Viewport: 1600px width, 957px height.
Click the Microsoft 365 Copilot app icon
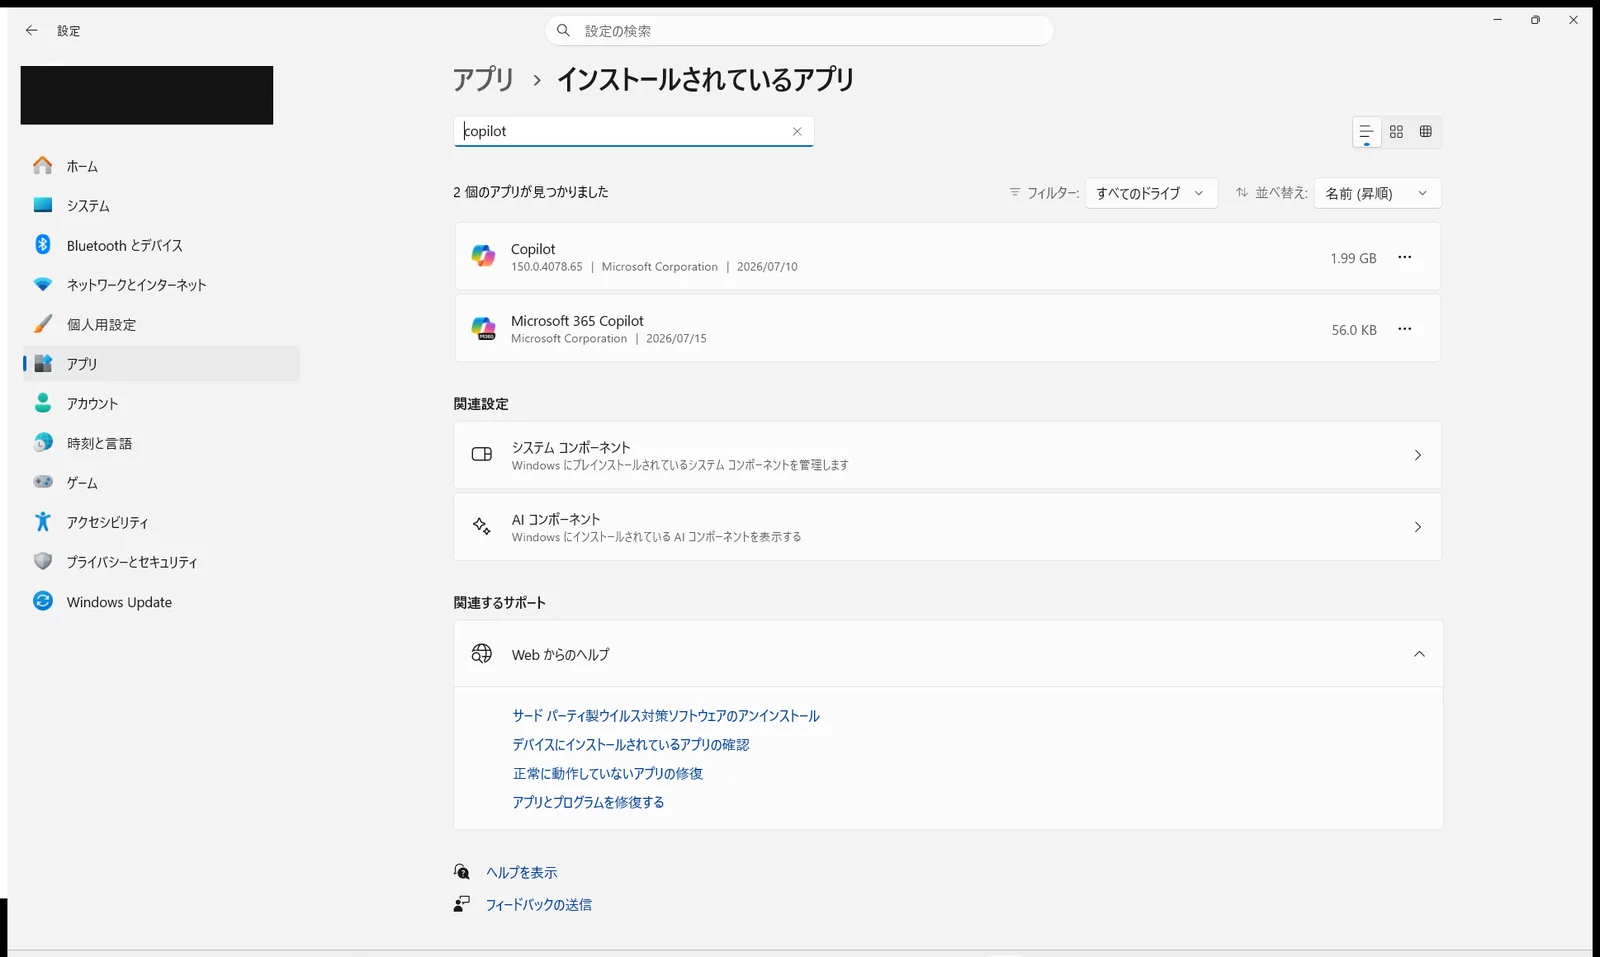[x=483, y=328]
